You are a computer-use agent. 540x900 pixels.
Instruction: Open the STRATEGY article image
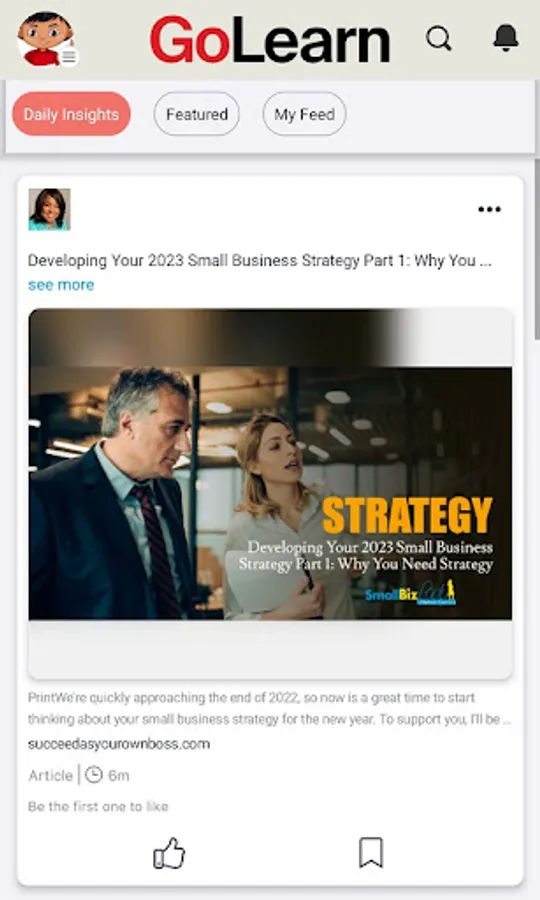click(x=270, y=494)
